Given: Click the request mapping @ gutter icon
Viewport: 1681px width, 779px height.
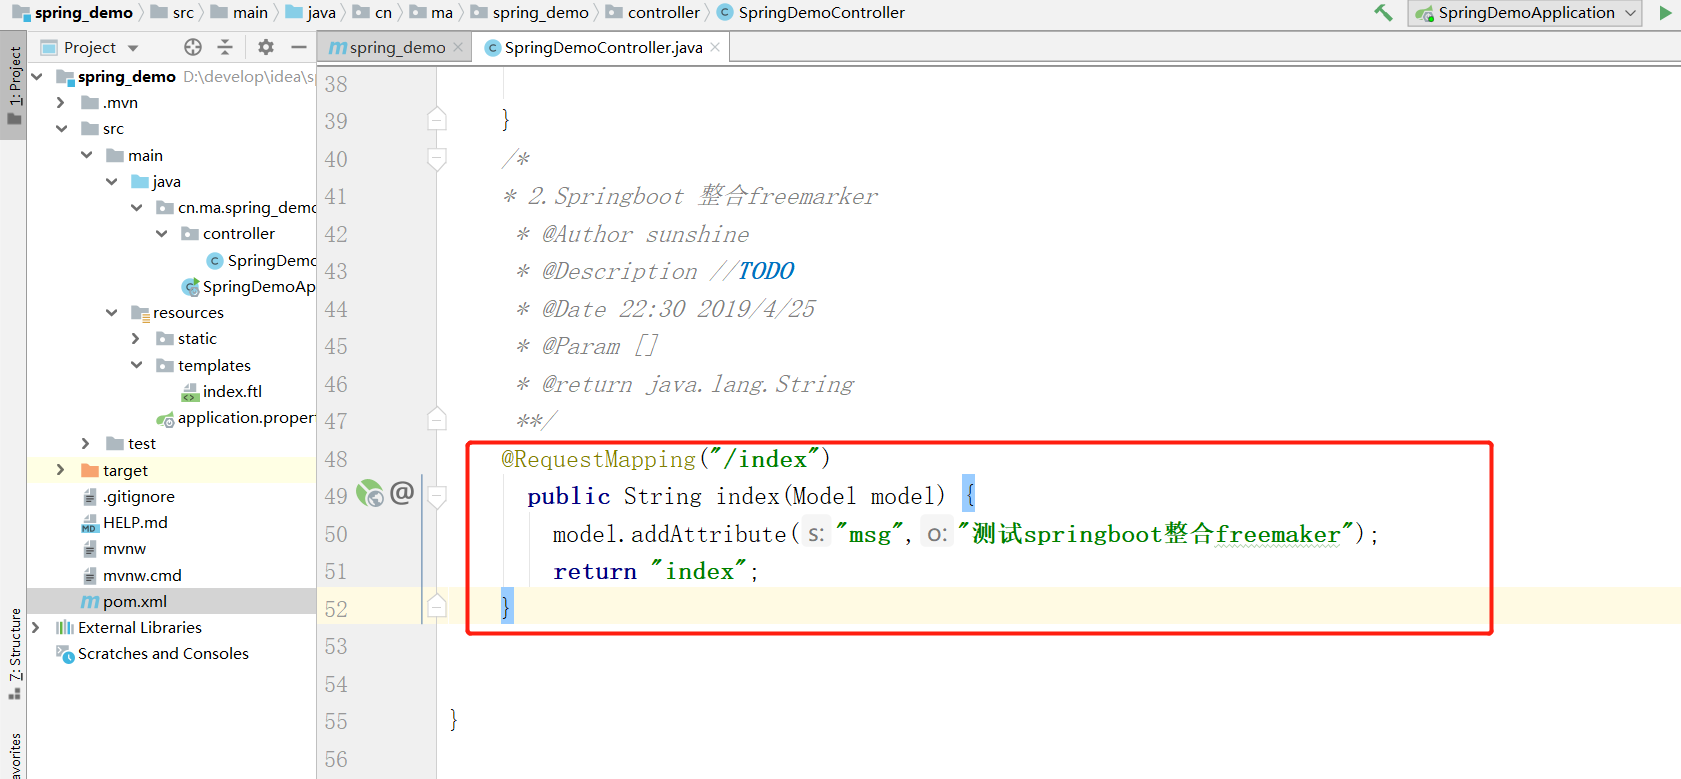Looking at the screenshot, I should 402,492.
